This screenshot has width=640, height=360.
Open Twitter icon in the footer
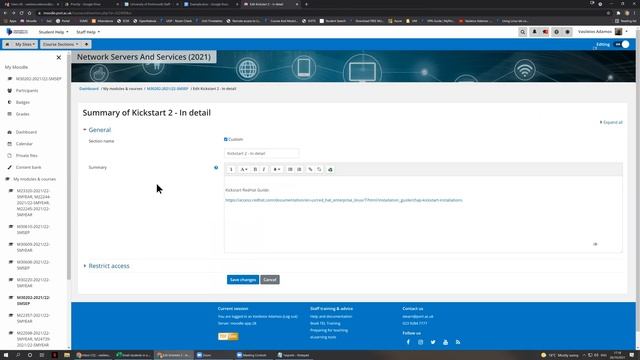pos(433,342)
